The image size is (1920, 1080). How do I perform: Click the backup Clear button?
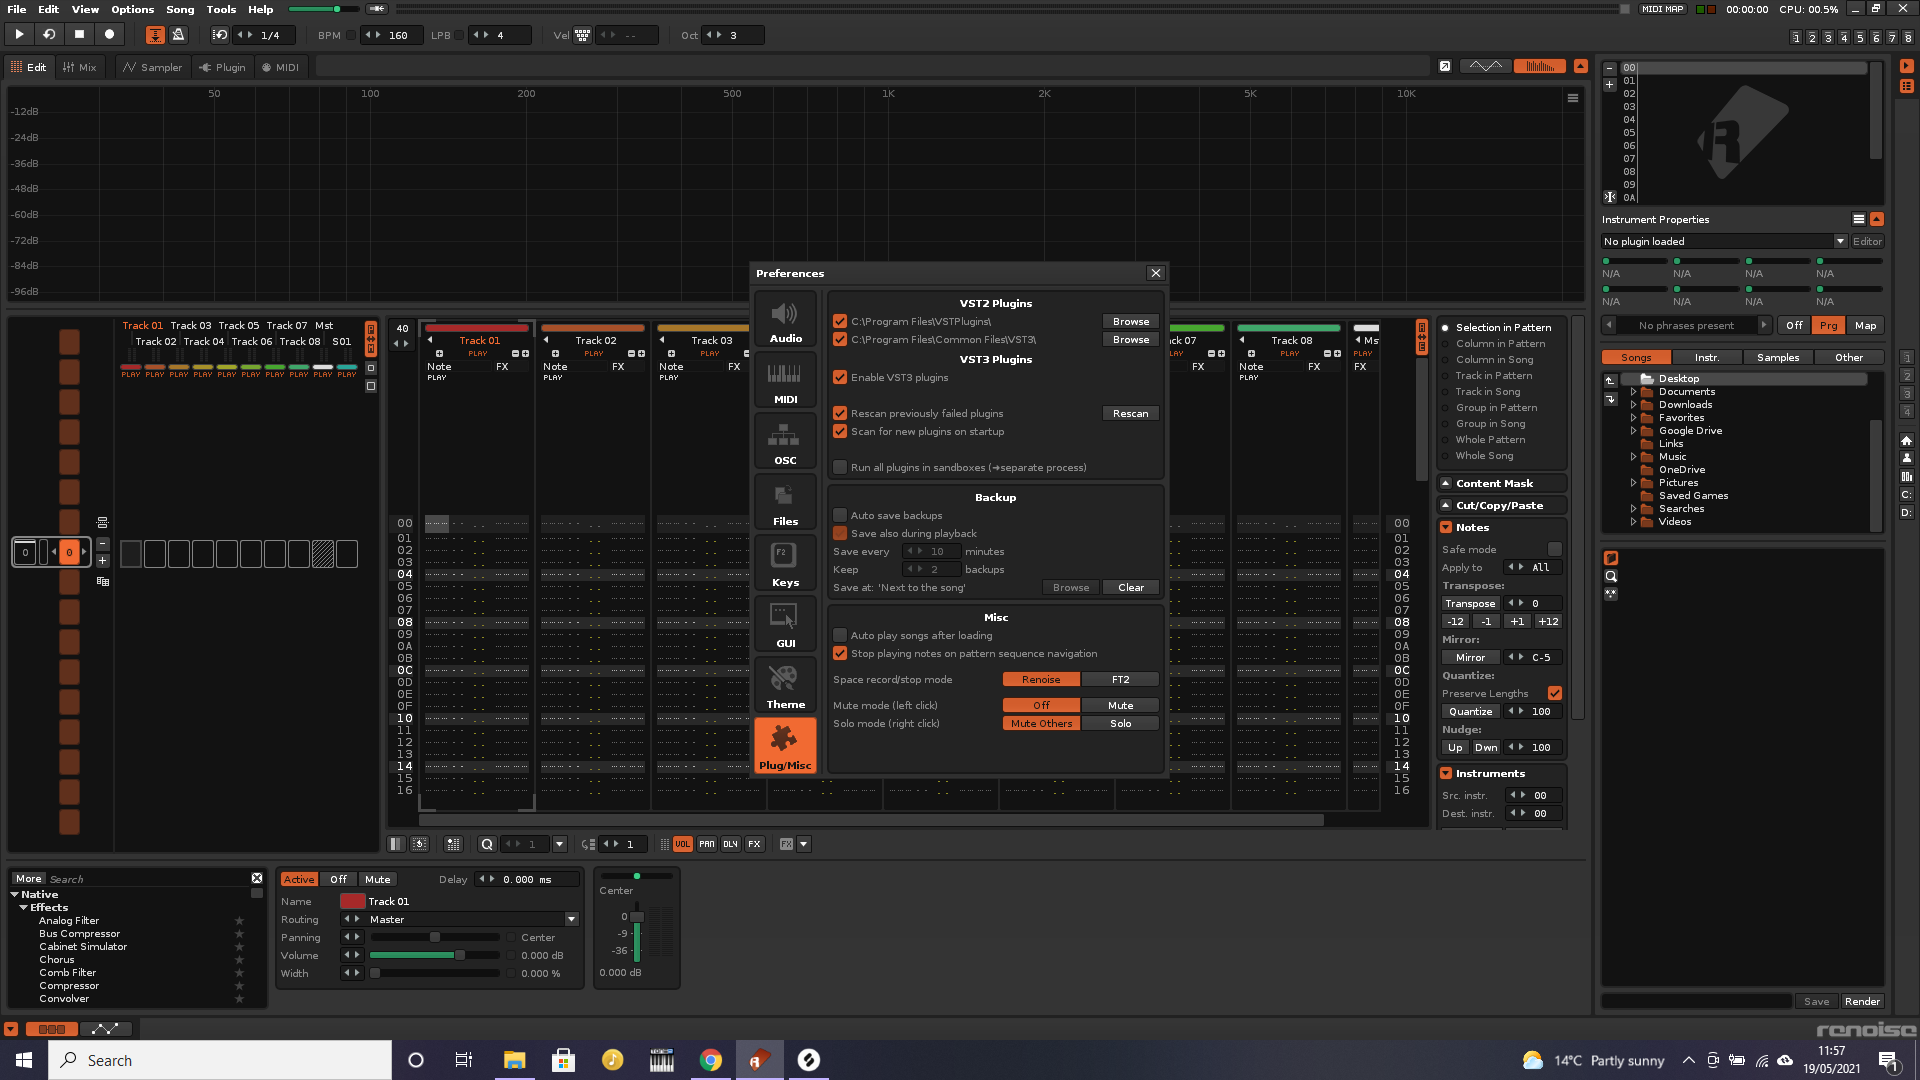pos(1131,588)
